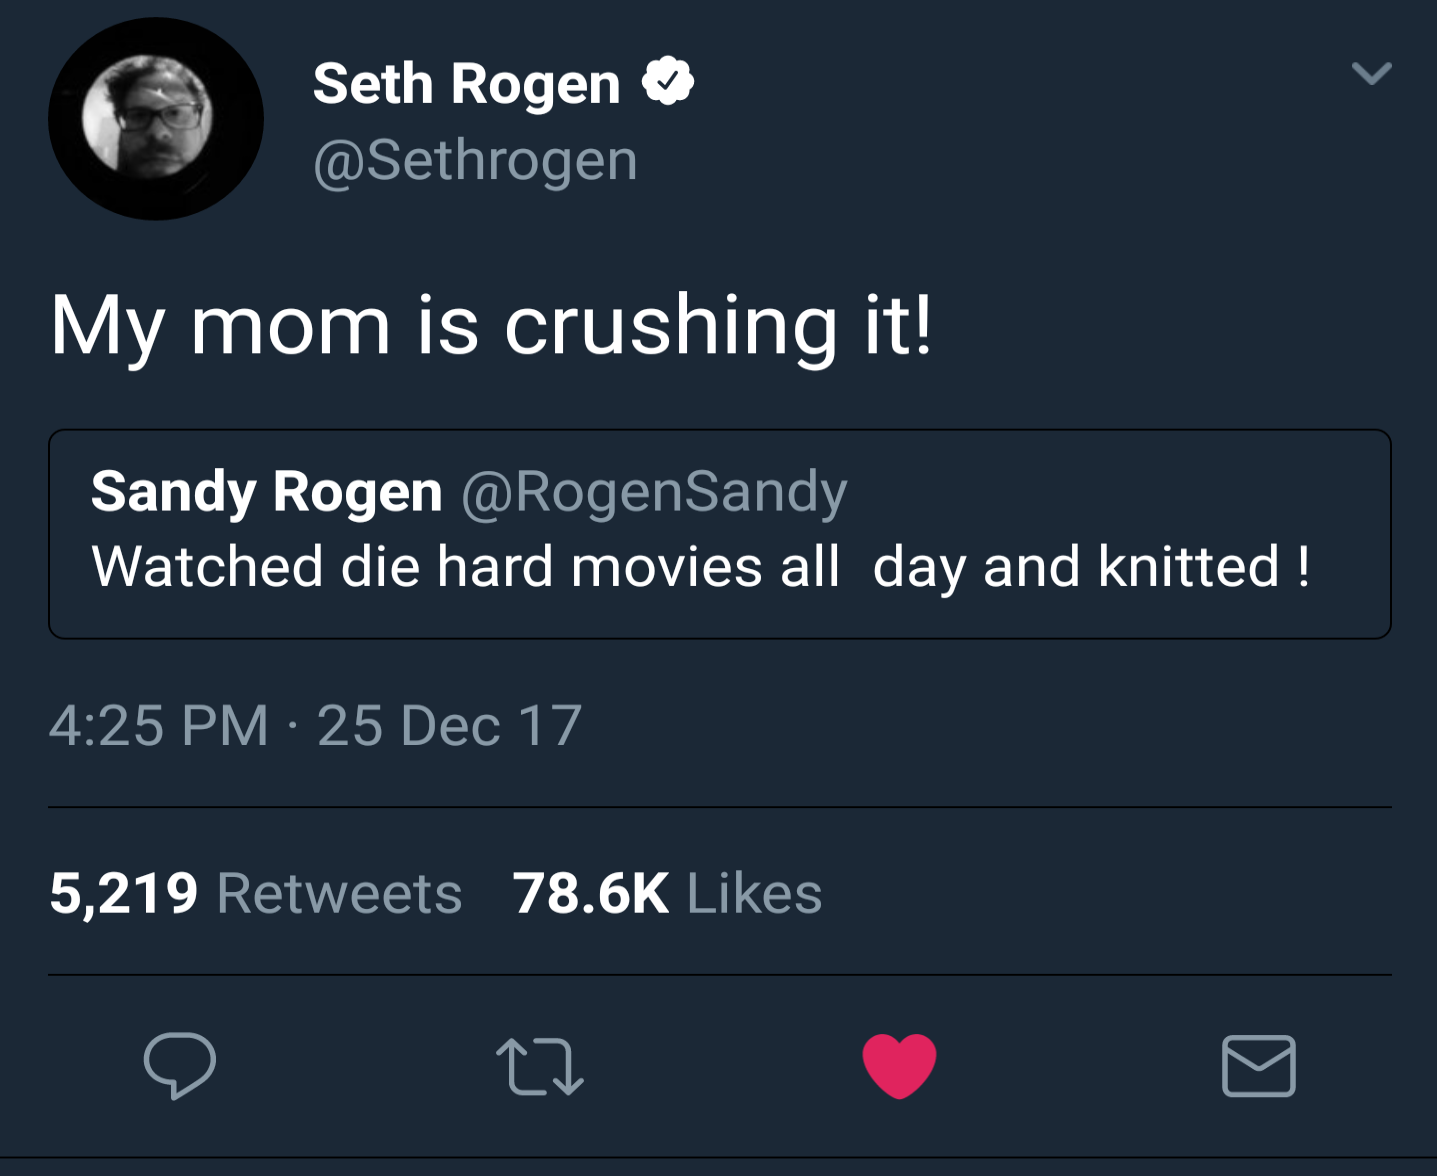Unlike the tweet via the heart icon
This screenshot has width=1437, height=1176.
[899, 1066]
